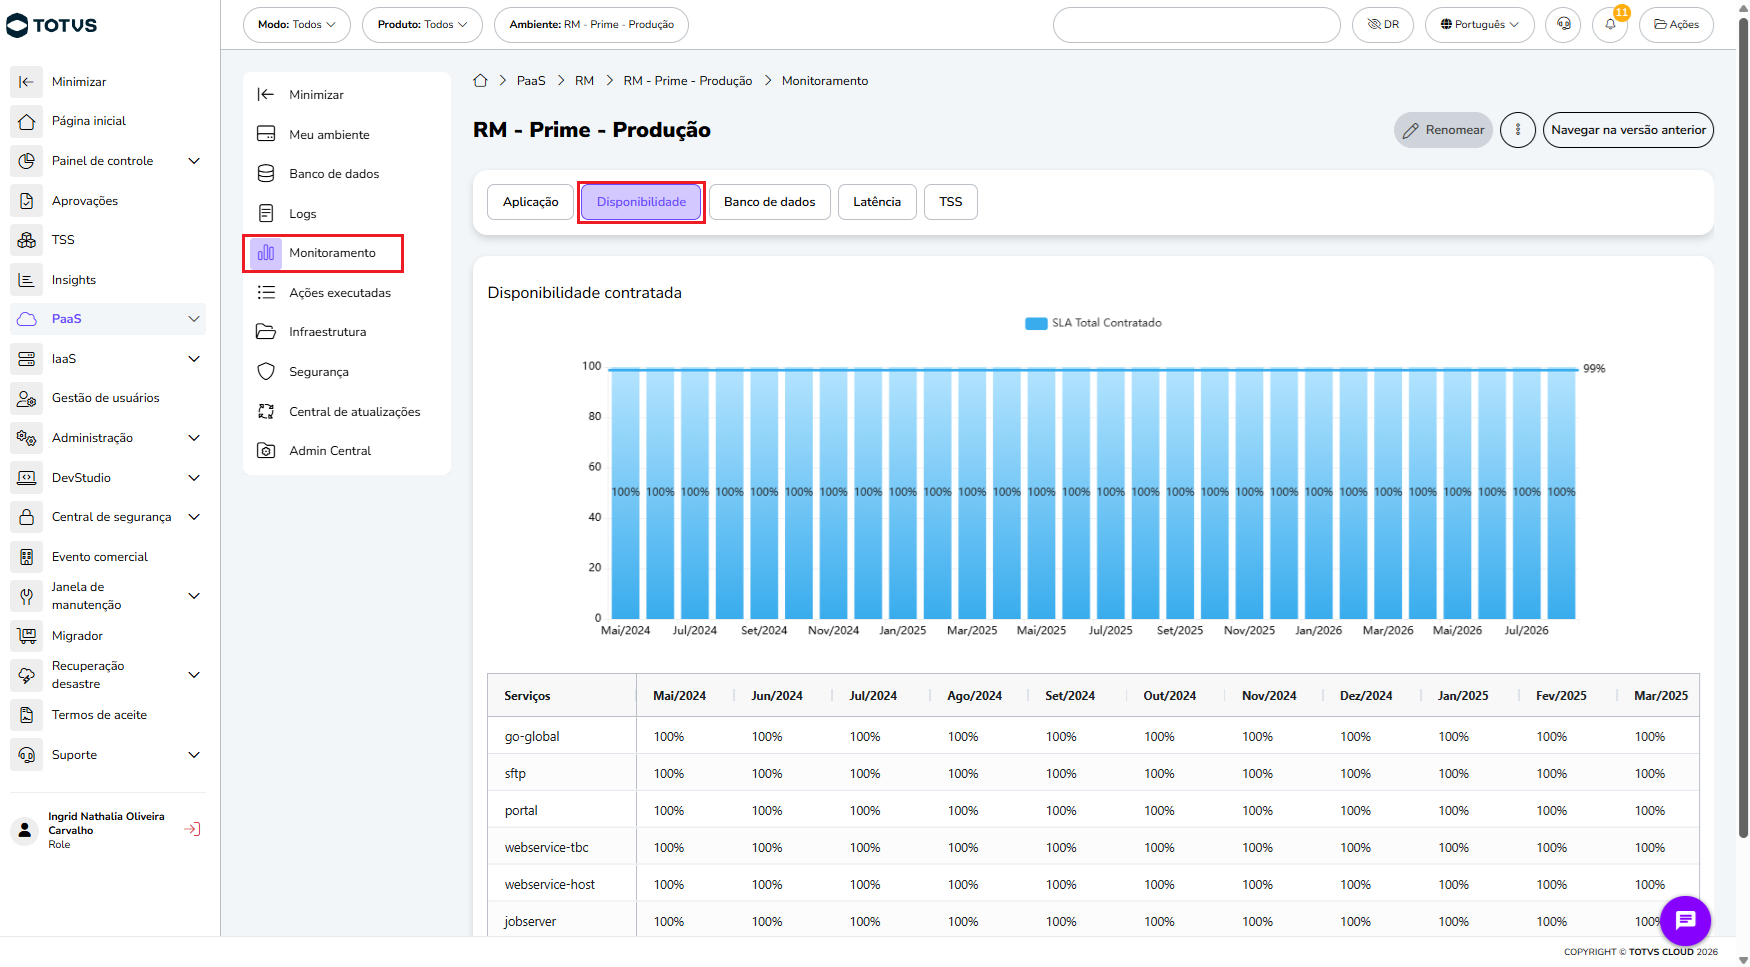This screenshot has width=1750, height=967.
Task: Click the DevStudio icon
Action: coord(27,478)
